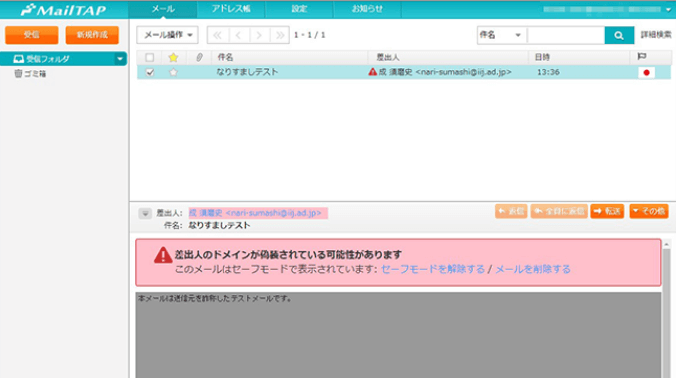This screenshot has height=378, width=676.
Task: Open the お知らせ tab
Action: (x=367, y=9)
